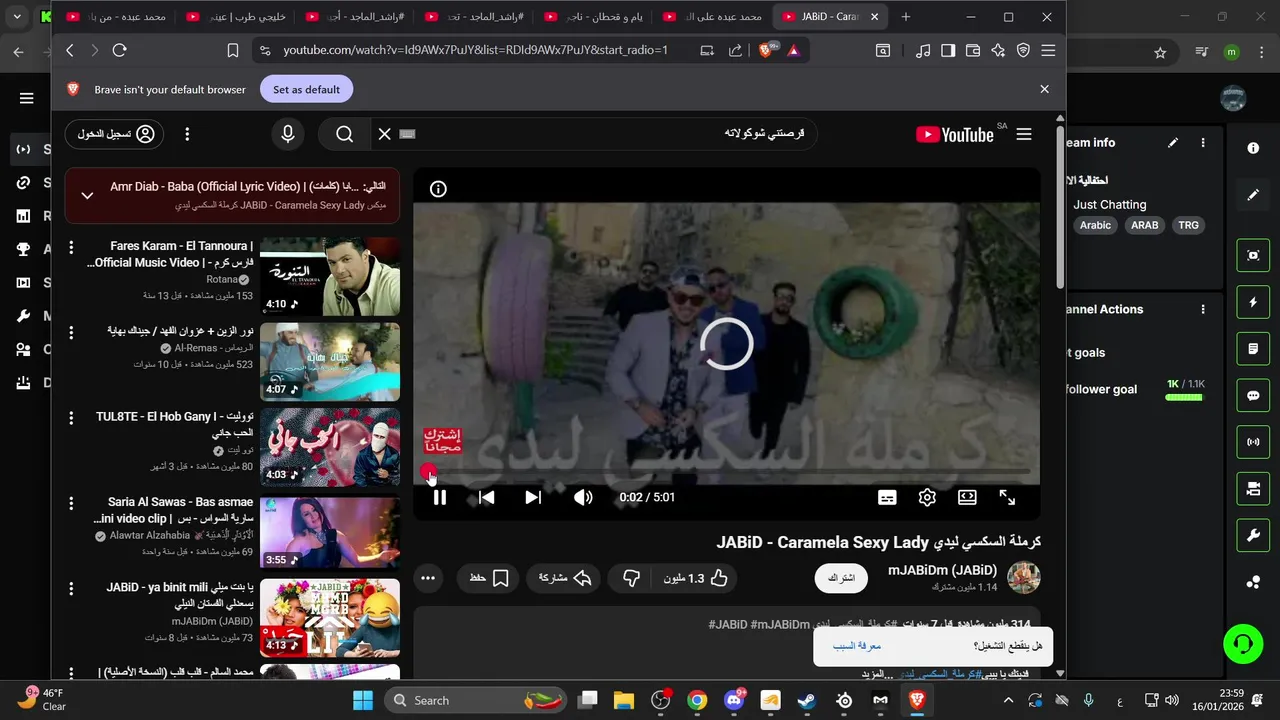Open more actions menu below video
1280x720 pixels.
click(x=428, y=578)
